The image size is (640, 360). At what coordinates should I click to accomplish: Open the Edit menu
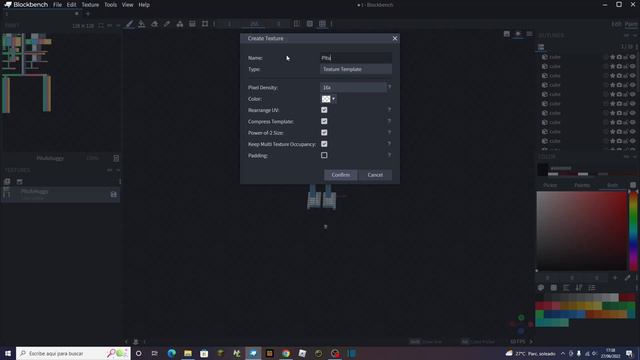tap(71, 5)
